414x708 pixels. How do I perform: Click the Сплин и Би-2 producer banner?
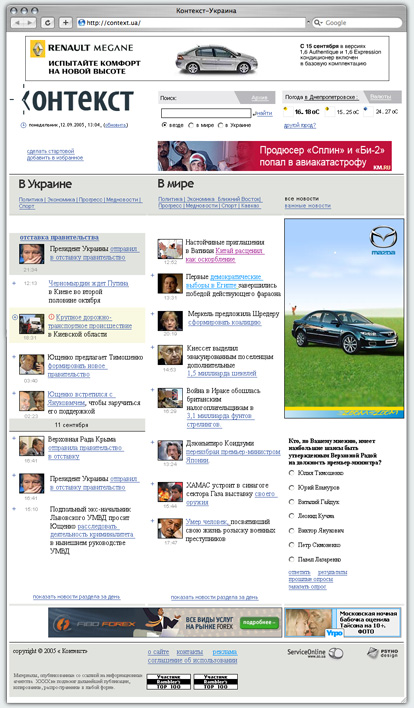(274, 156)
